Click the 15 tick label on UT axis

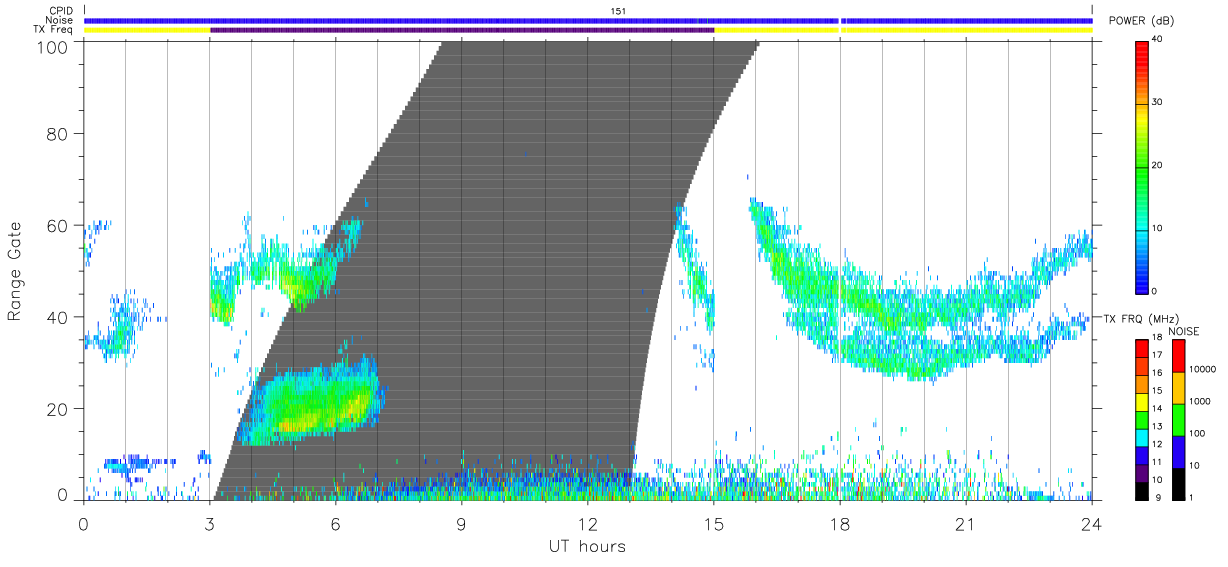pos(713,523)
